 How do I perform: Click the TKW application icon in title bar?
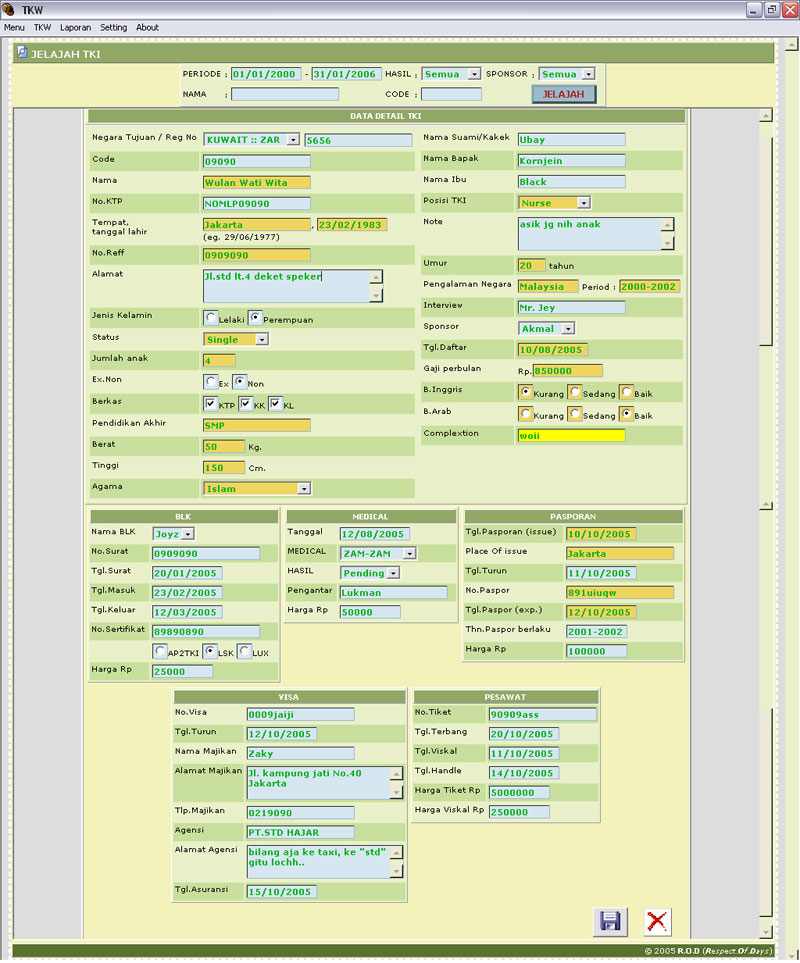click(9, 9)
